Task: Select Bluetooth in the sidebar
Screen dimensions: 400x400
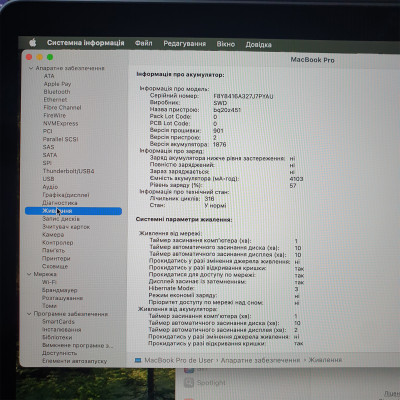Action: [57, 92]
